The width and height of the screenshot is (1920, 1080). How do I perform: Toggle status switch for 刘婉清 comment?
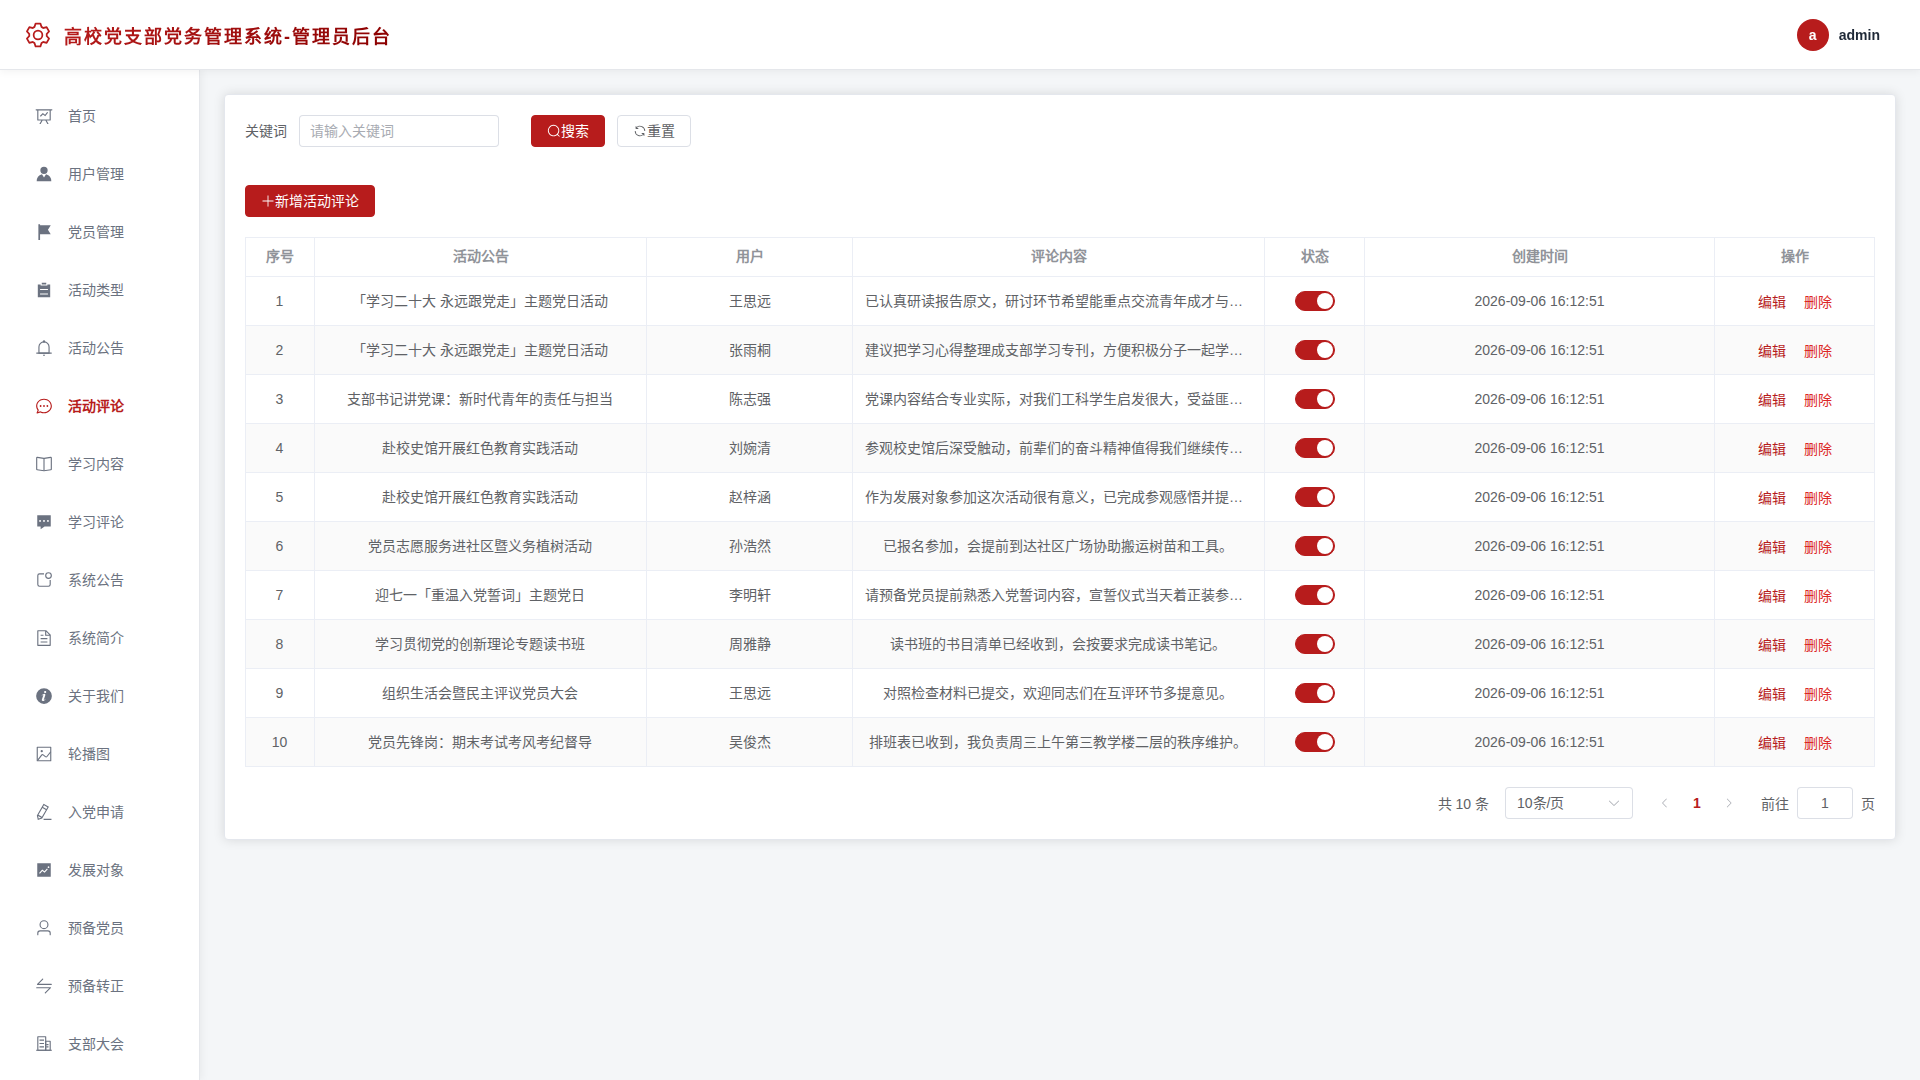1315,448
